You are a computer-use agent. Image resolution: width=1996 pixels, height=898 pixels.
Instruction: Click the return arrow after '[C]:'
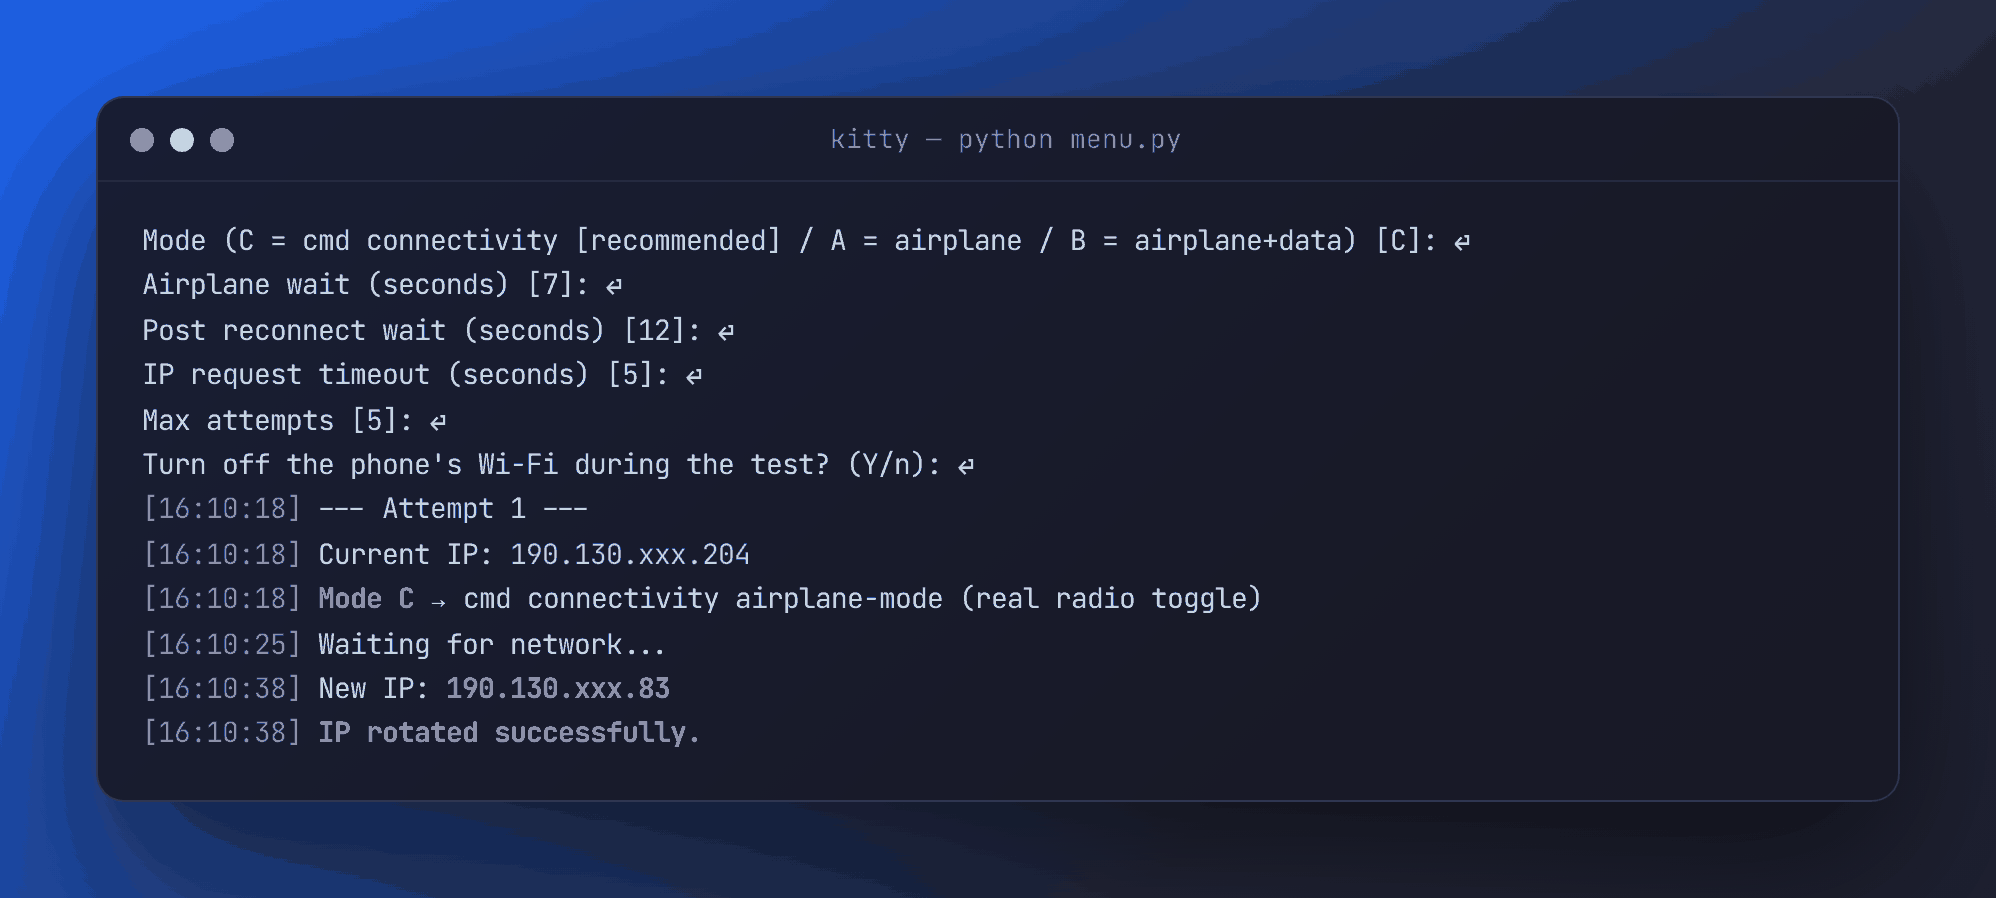click(x=1462, y=242)
